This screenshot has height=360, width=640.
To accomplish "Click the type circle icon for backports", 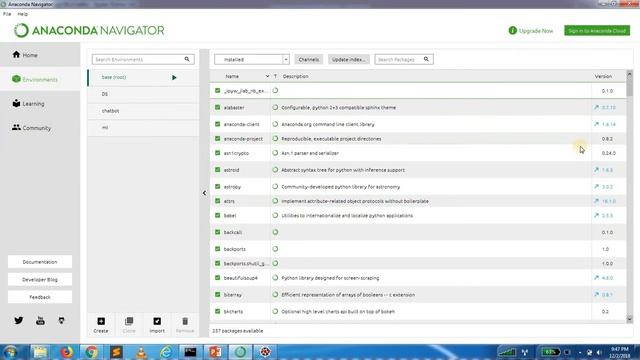I will tap(275, 249).
